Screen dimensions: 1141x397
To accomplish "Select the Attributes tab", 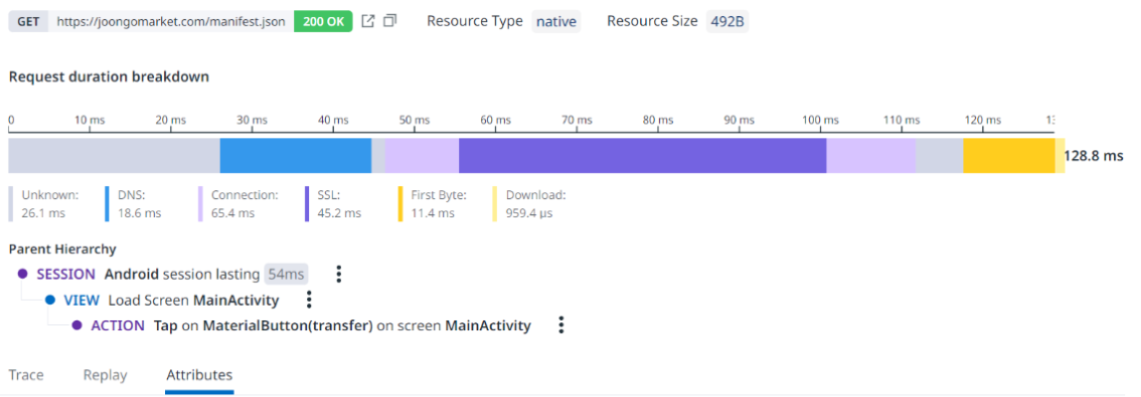I will click(x=199, y=375).
